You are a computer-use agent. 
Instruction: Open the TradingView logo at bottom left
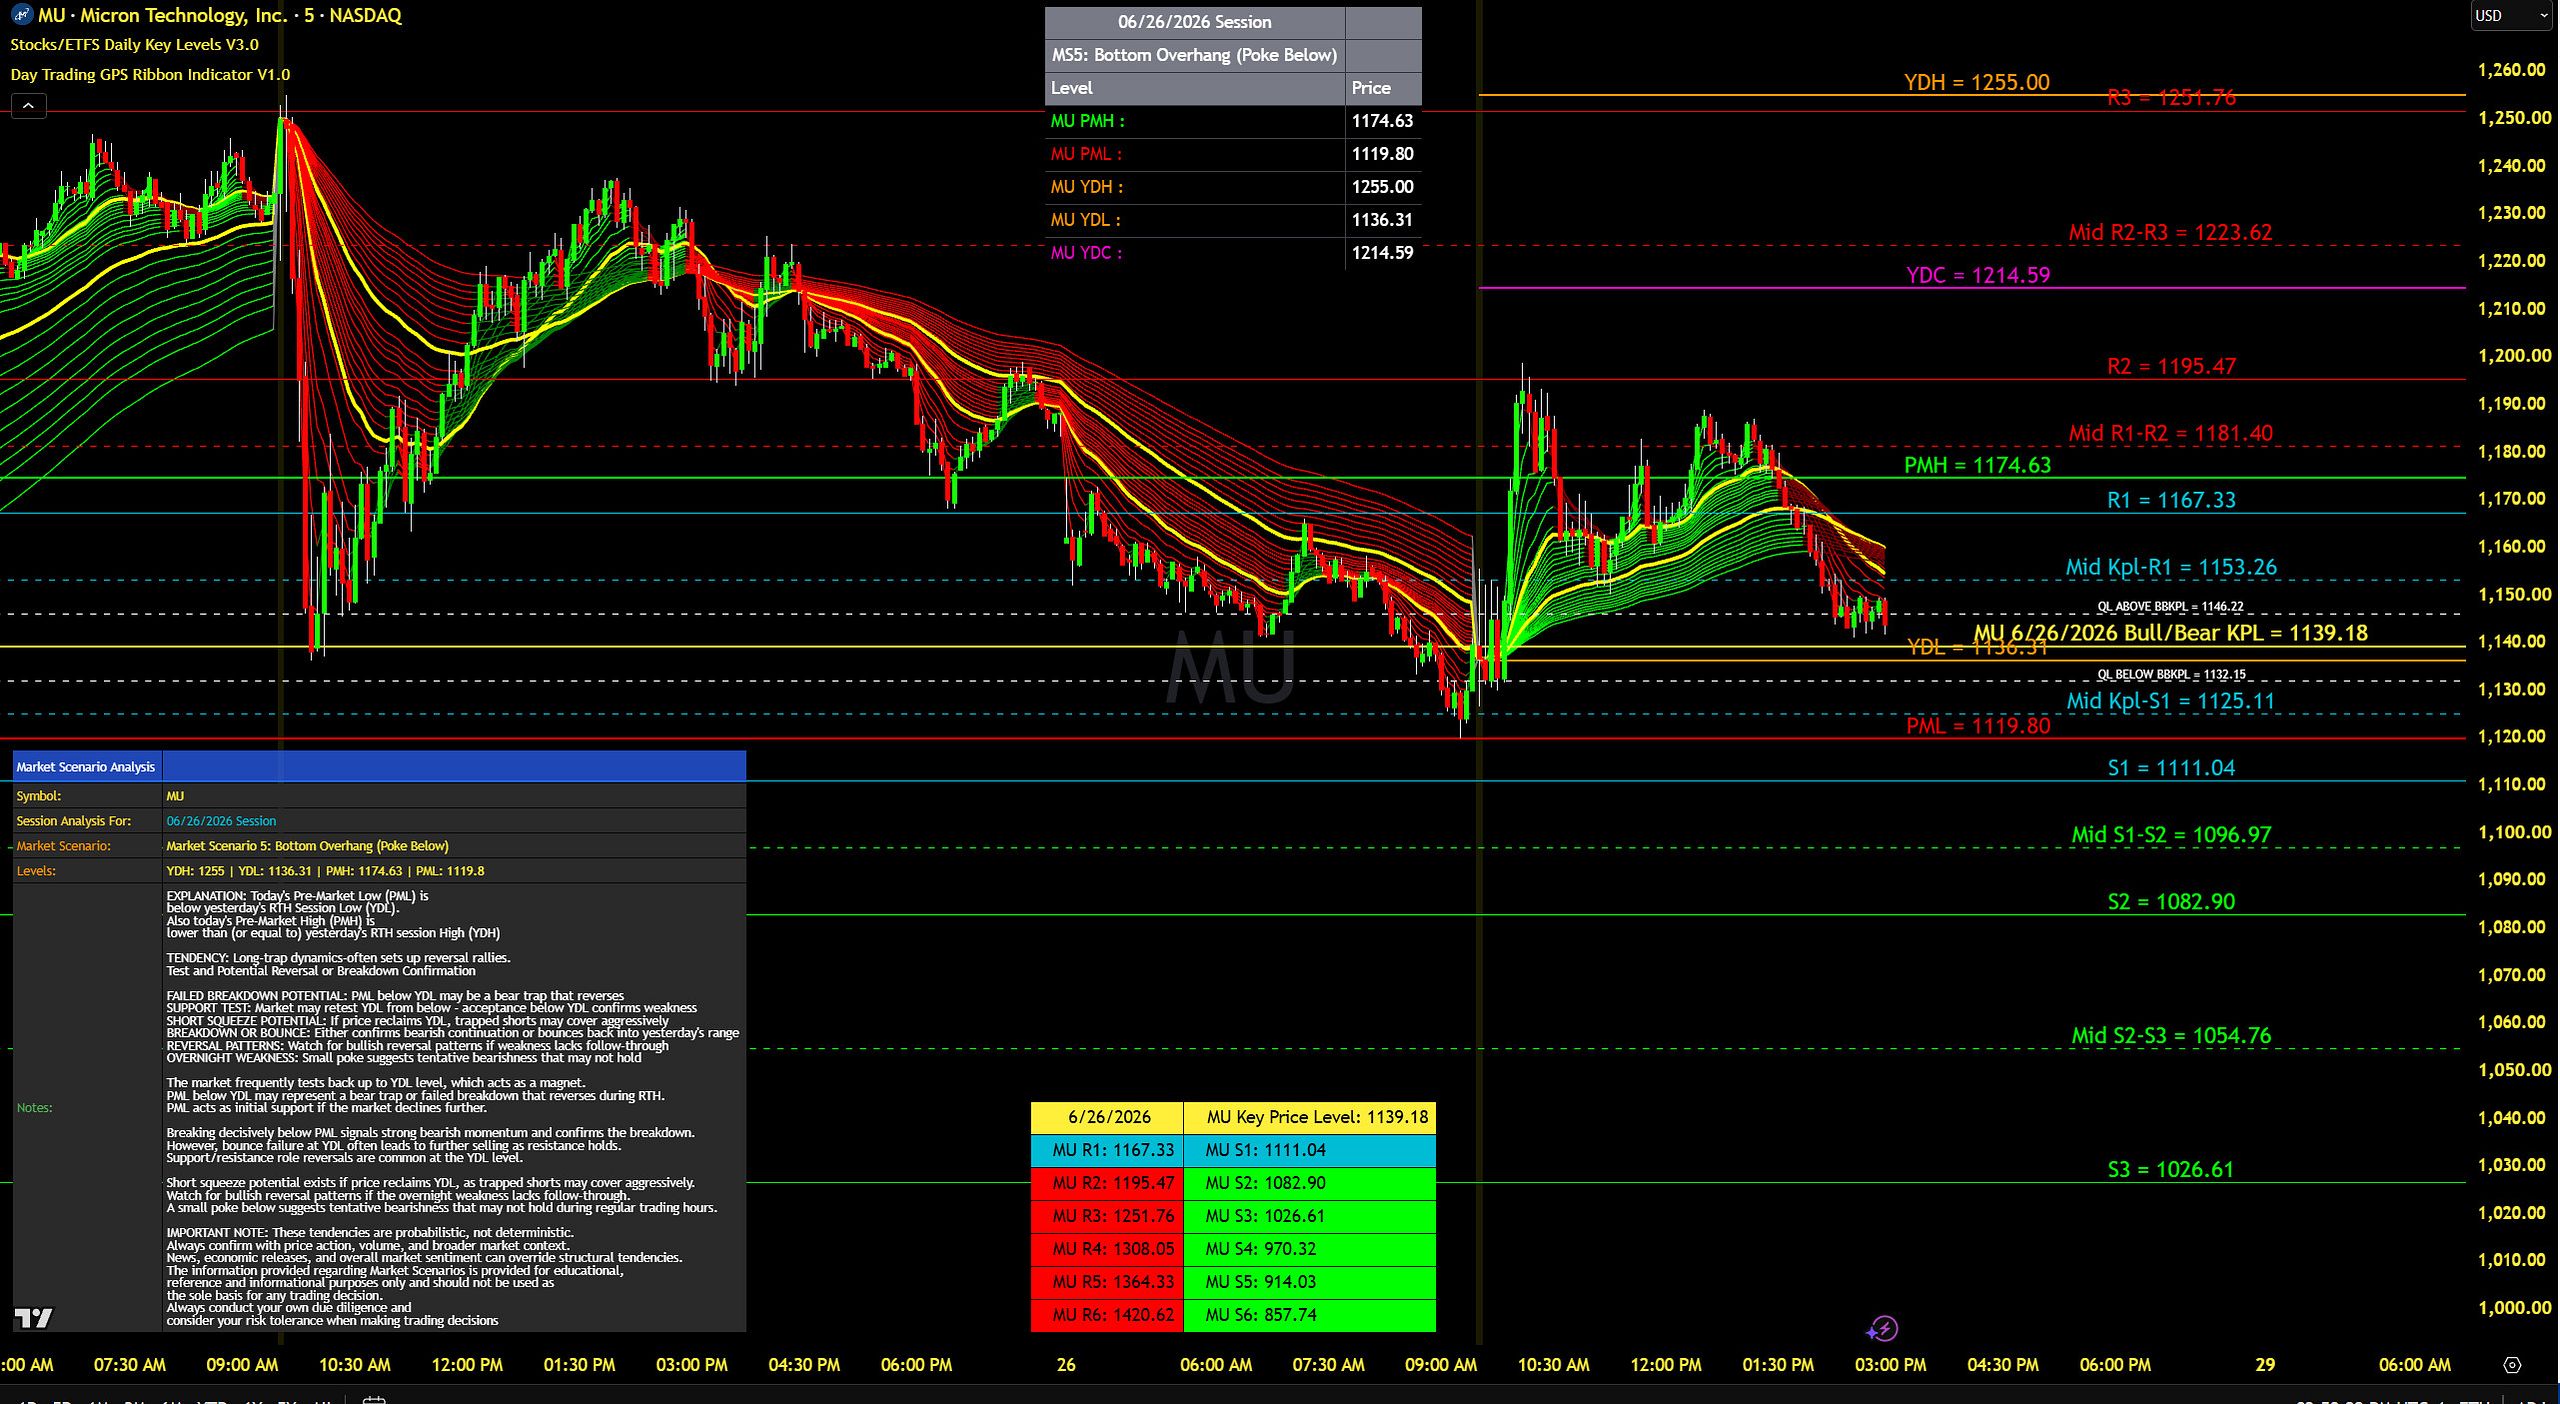[x=33, y=1318]
